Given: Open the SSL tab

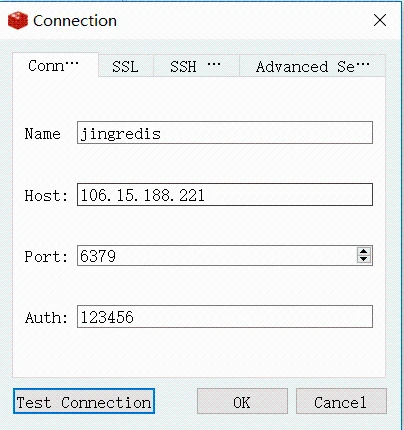Looking at the screenshot, I should point(126,66).
